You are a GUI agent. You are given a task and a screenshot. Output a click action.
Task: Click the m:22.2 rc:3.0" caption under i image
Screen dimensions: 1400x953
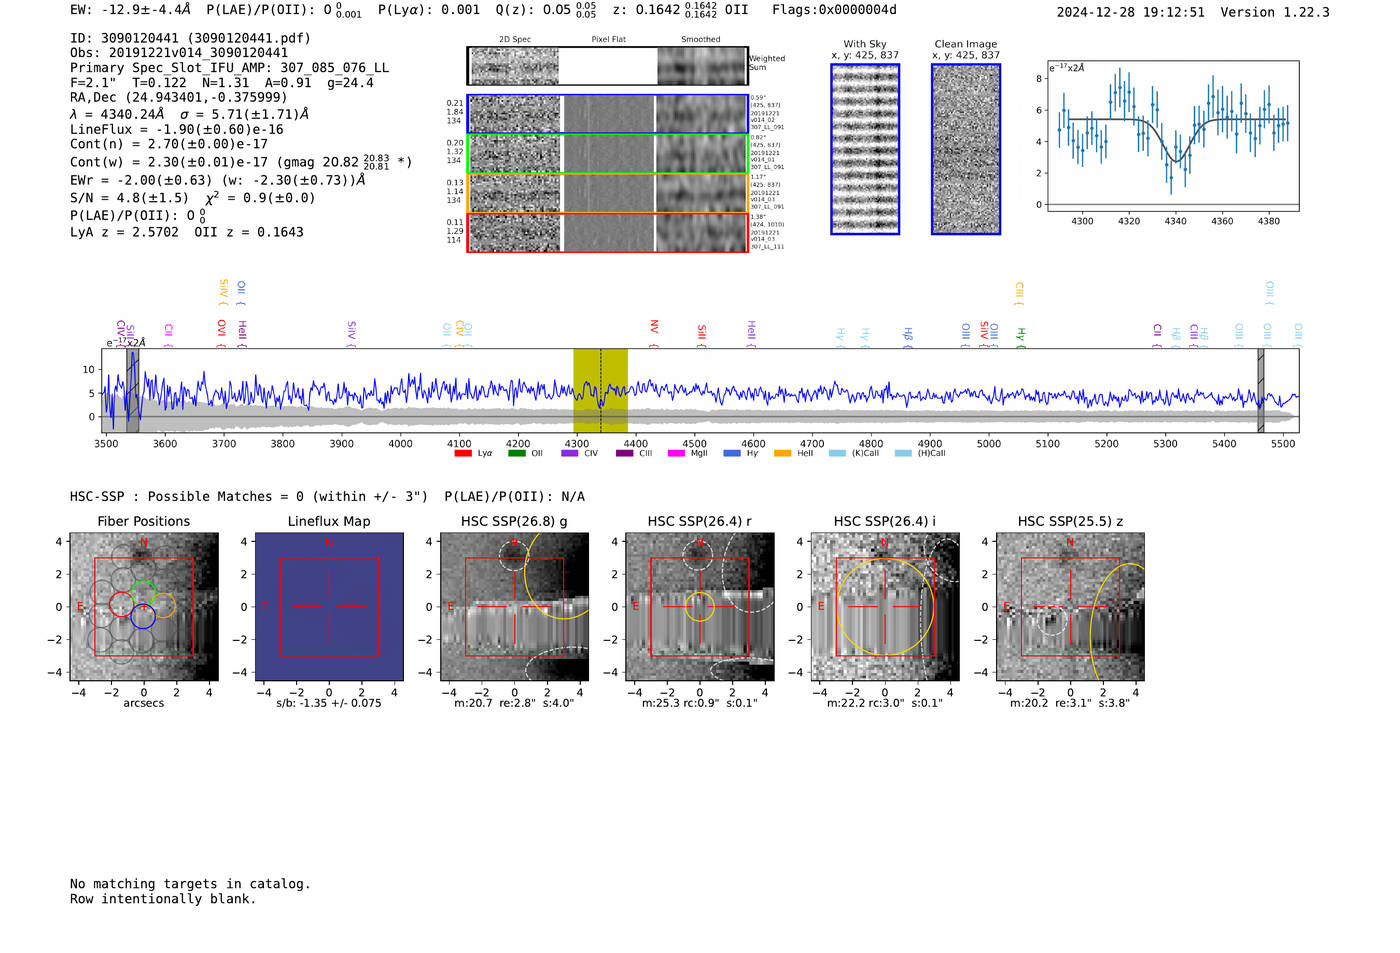tap(885, 703)
